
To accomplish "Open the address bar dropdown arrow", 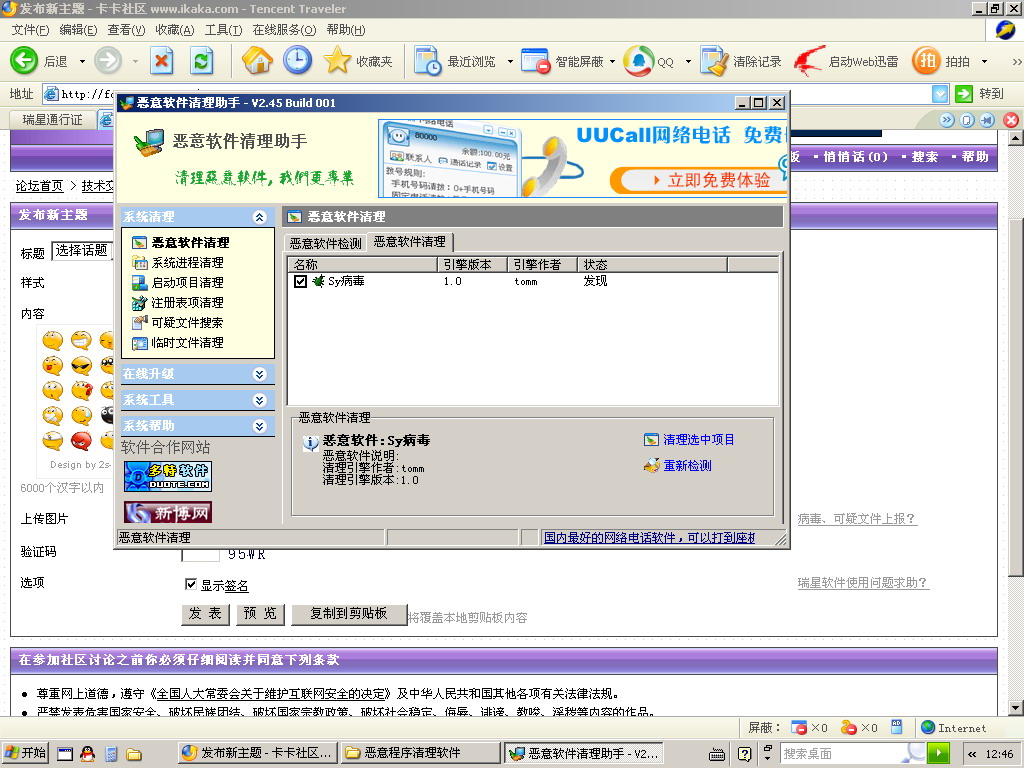I will 940,94.
